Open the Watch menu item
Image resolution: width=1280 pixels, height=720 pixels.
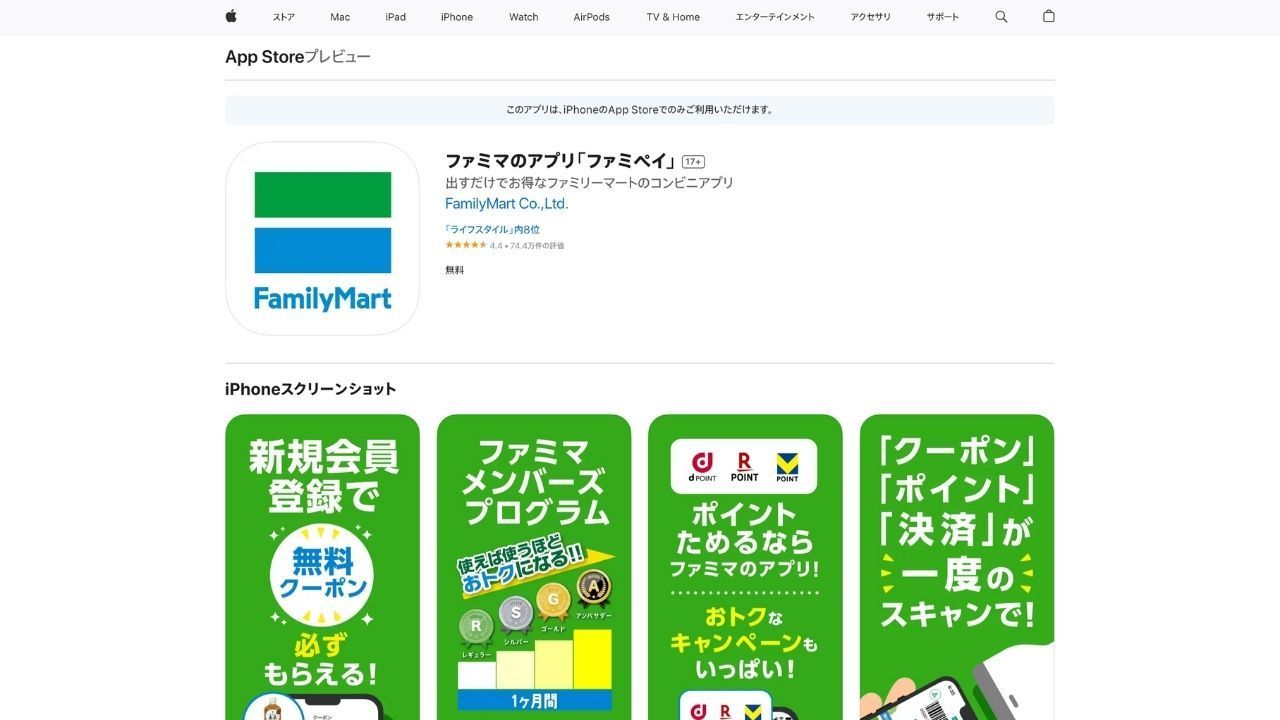(x=523, y=17)
